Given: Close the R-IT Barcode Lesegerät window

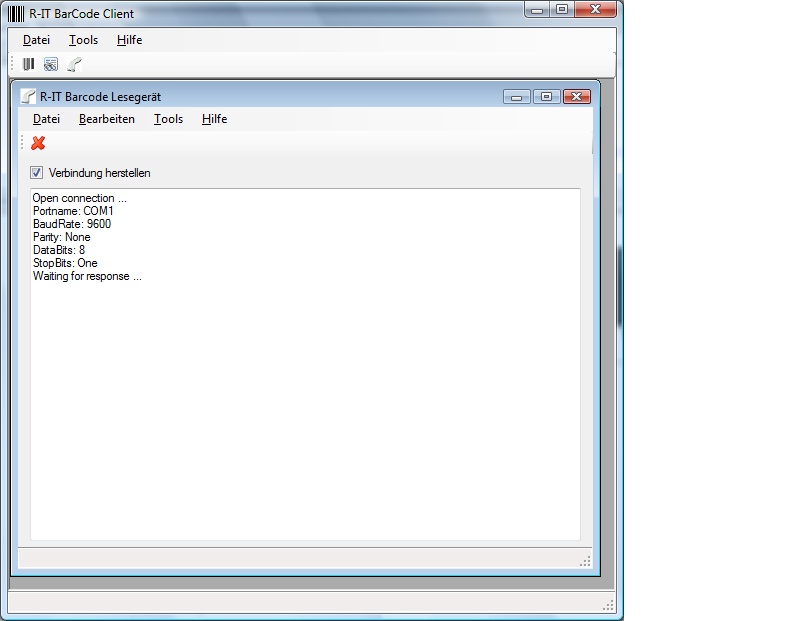Looking at the screenshot, I should pyautogui.click(x=577, y=96).
